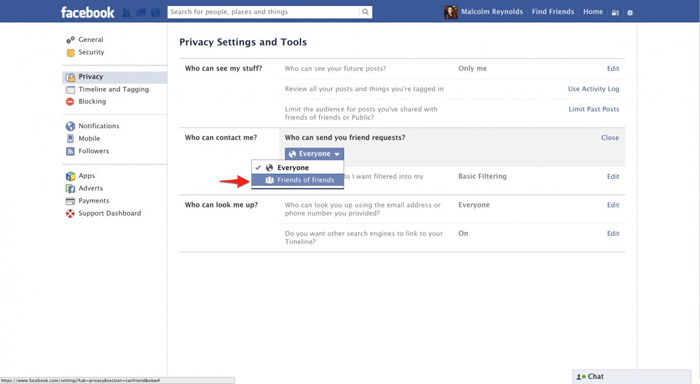This screenshot has height=384, width=700.
Task: Open the Facebook logo home link
Action: point(88,12)
